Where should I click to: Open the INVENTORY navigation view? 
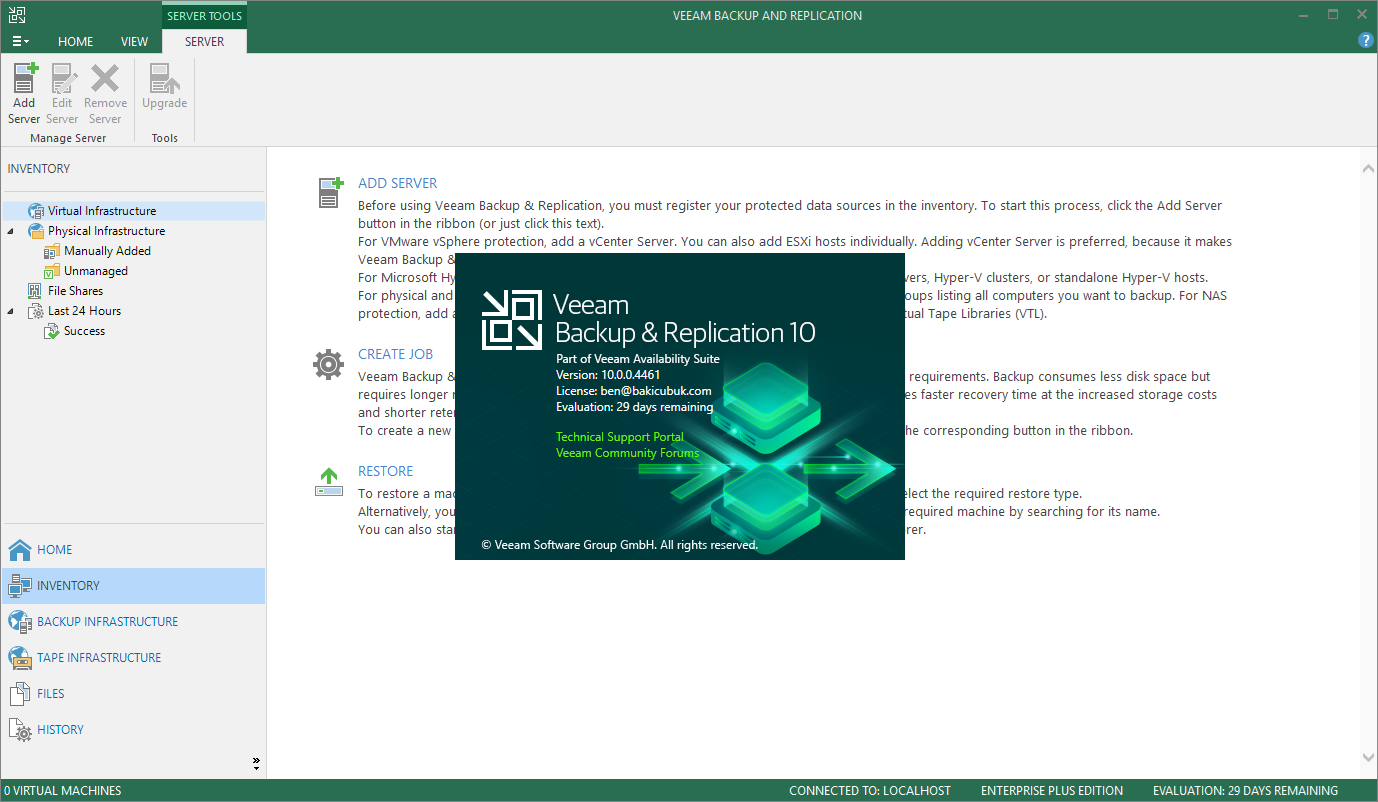click(x=133, y=586)
